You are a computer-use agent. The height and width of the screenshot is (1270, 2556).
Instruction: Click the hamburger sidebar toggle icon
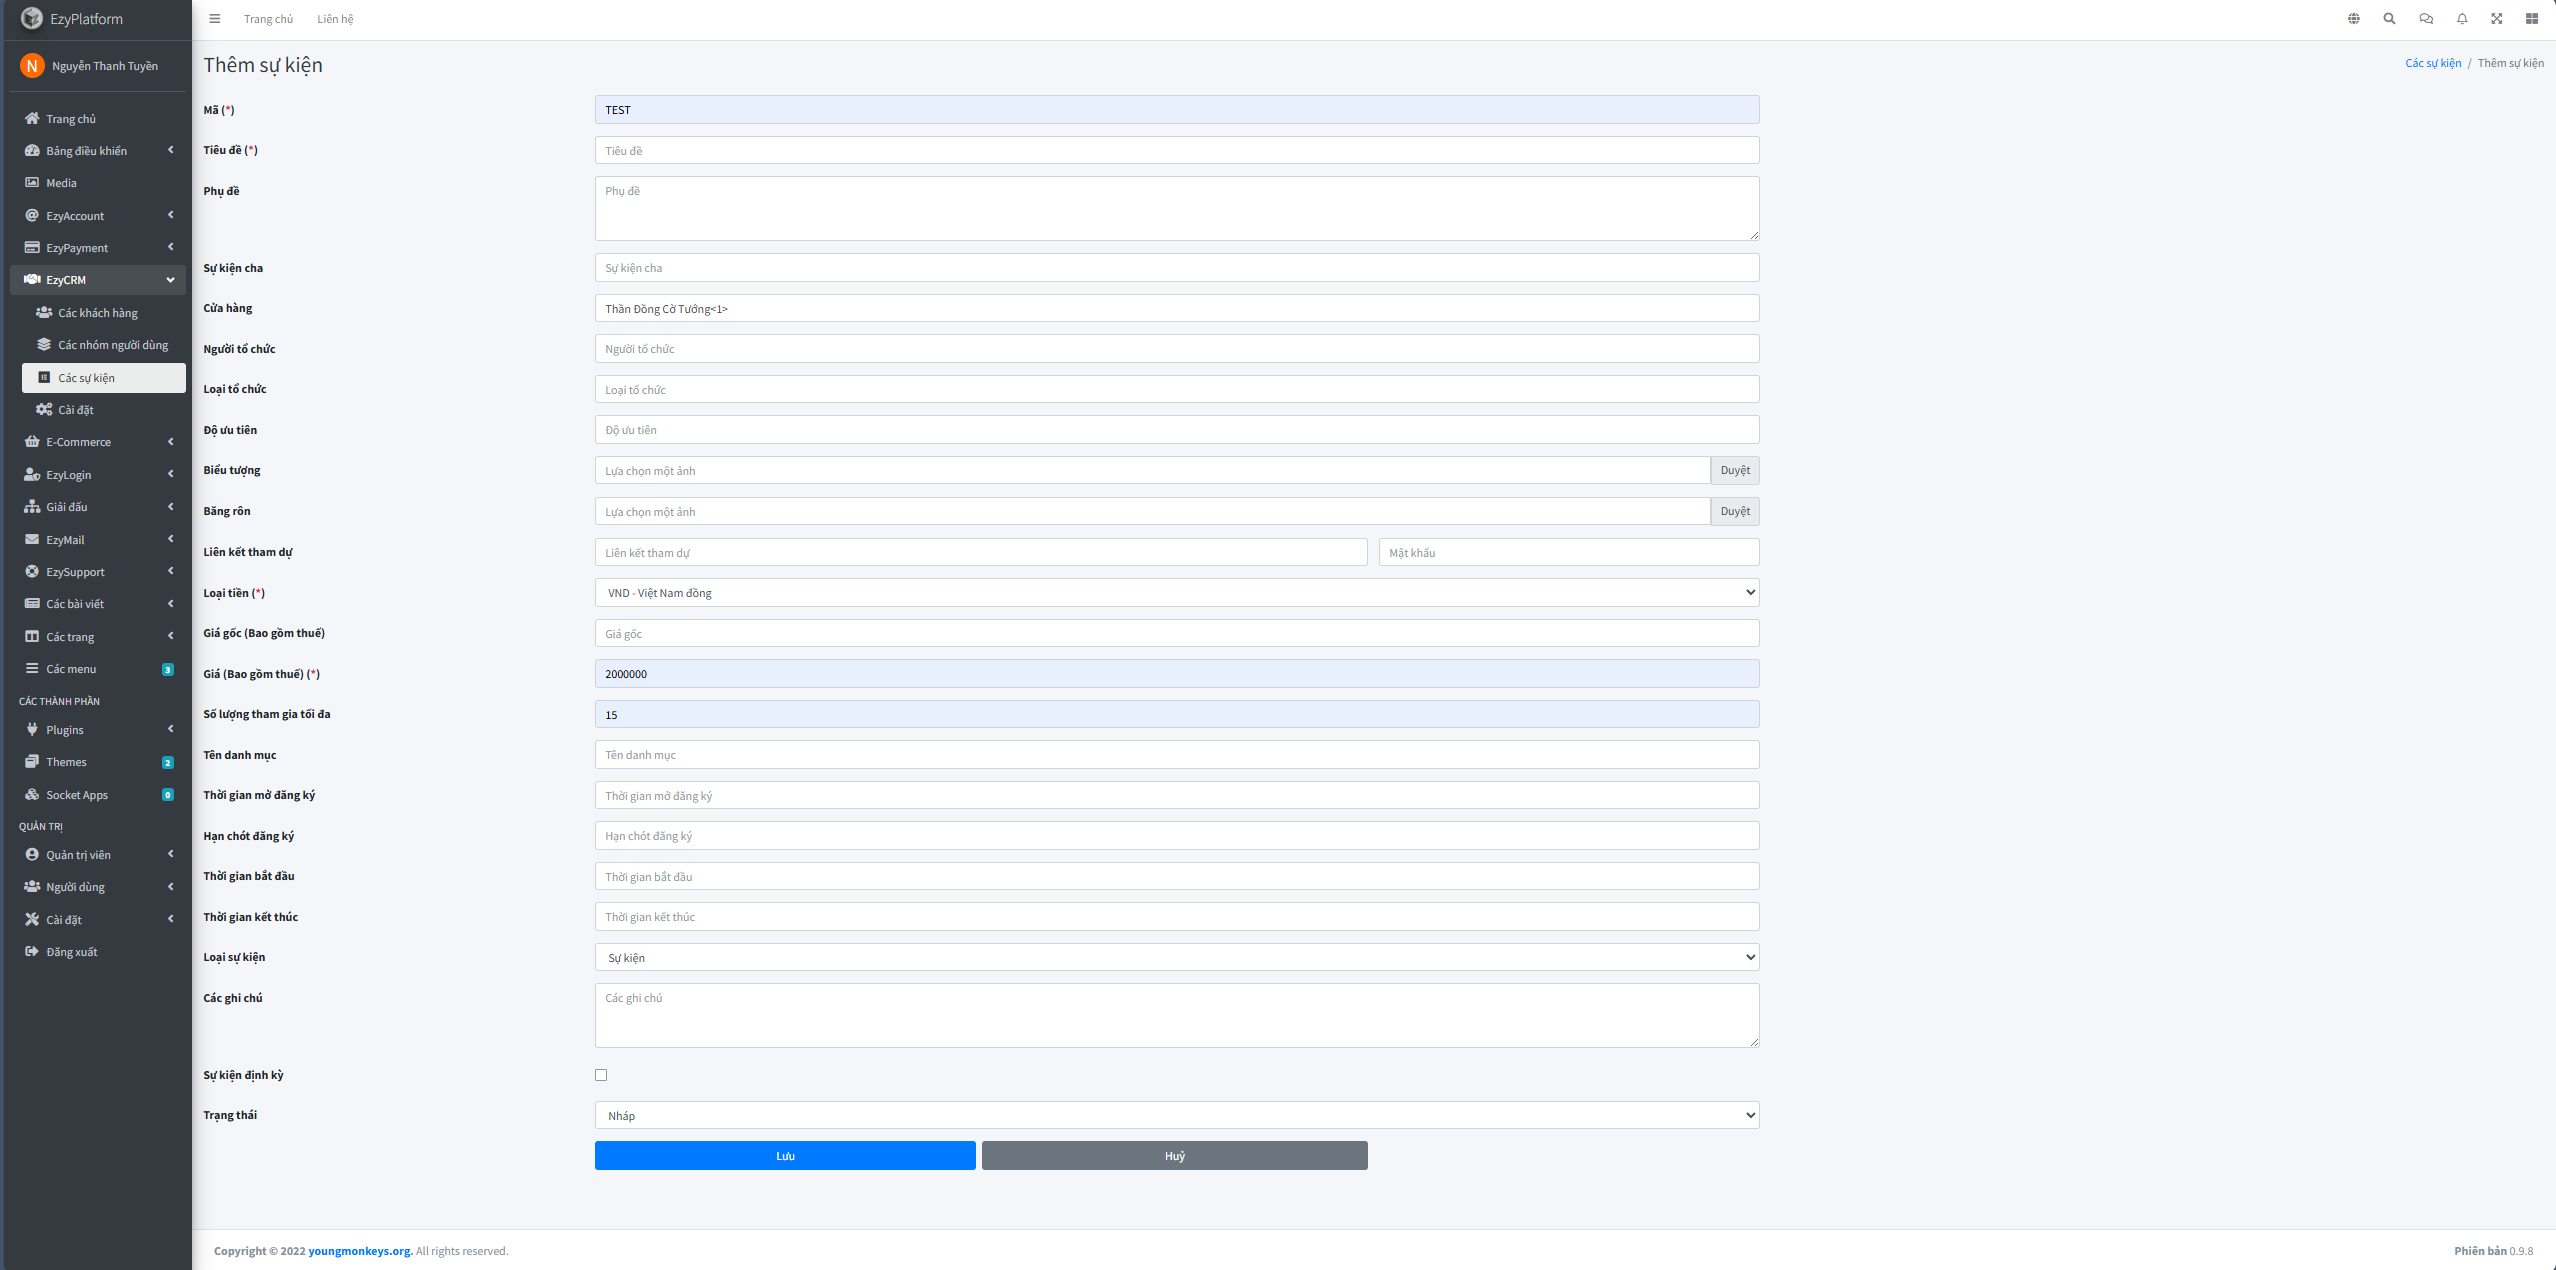[x=214, y=19]
